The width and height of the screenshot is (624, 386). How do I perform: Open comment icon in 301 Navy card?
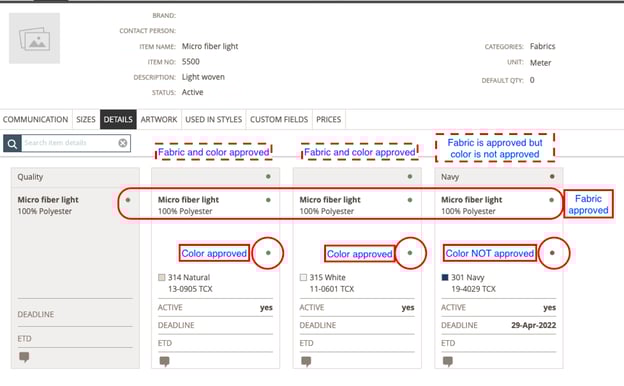point(448,361)
